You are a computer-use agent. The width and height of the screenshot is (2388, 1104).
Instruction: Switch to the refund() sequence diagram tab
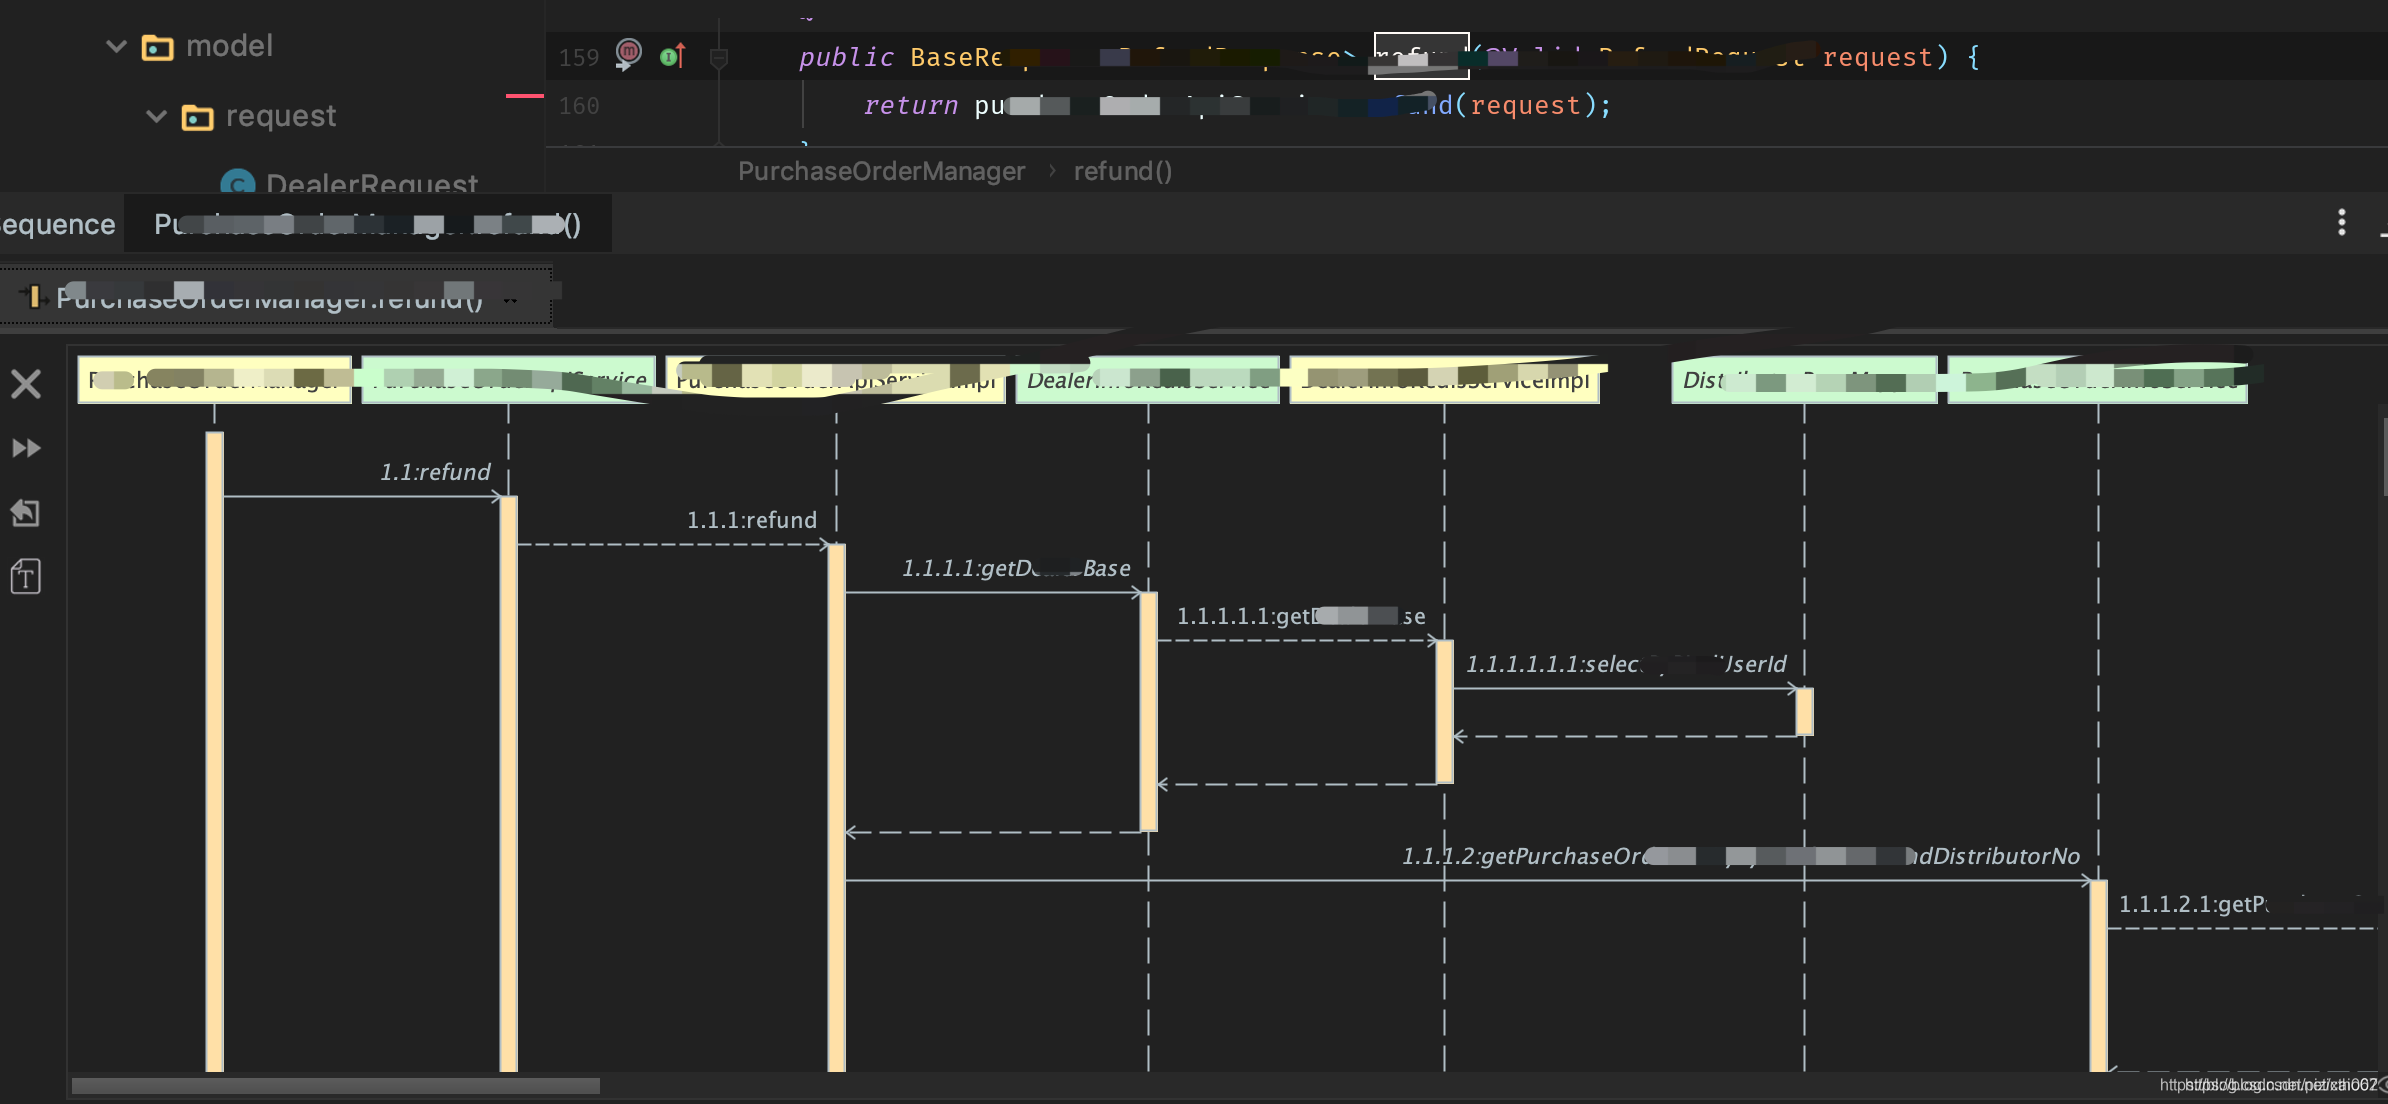pyautogui.click(x=367, y=224)
